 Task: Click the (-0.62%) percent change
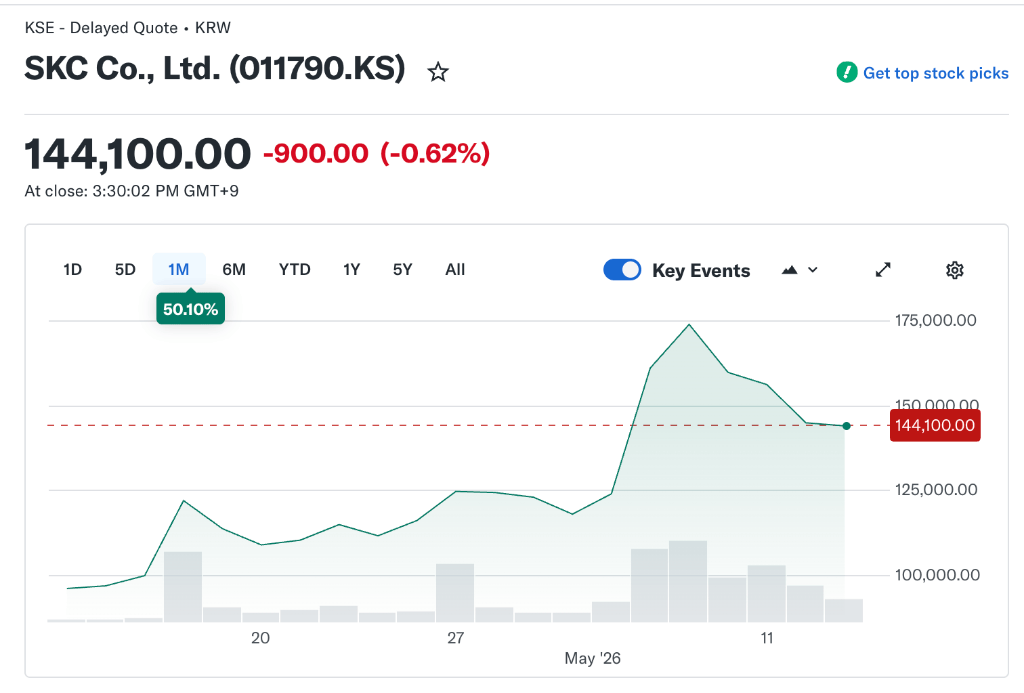[x=435, y=153]
